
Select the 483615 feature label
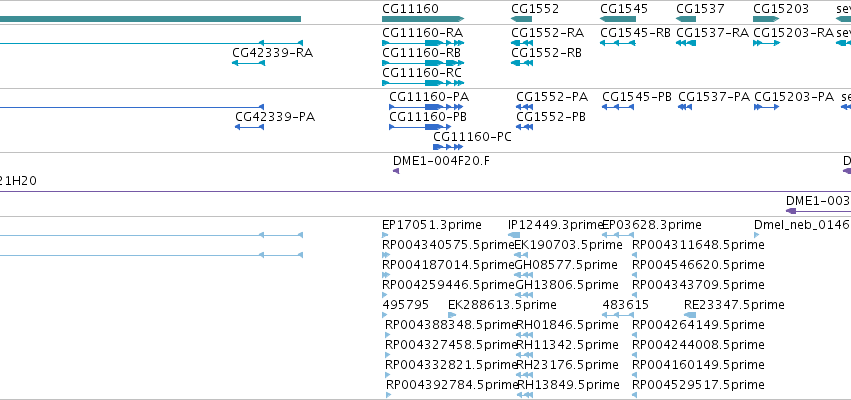(x=626, y=306)
